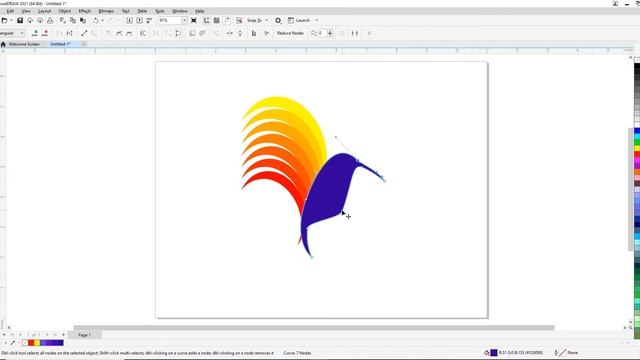Open the Bitmaps menu
The width and height of the screenshot is (640, 360).
(x=106, y=11)
